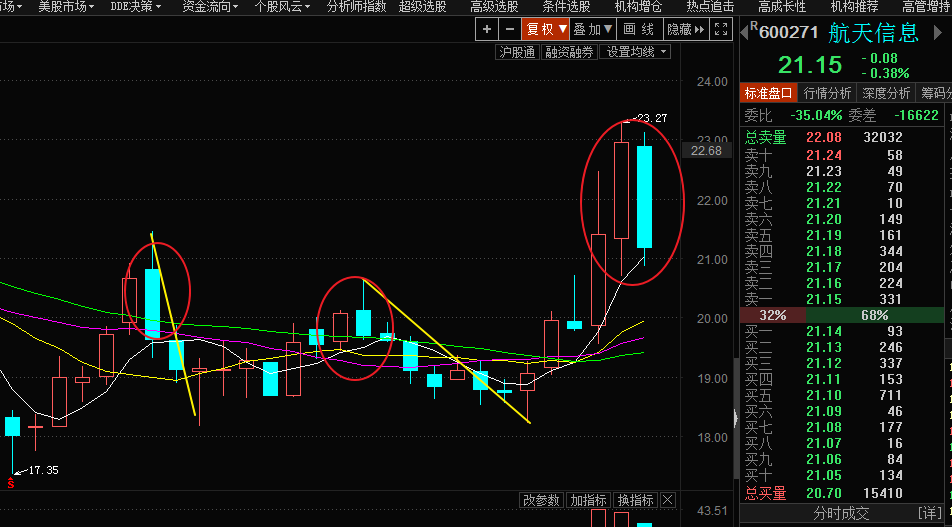Go to next stock with right arrow

[937, 33]
